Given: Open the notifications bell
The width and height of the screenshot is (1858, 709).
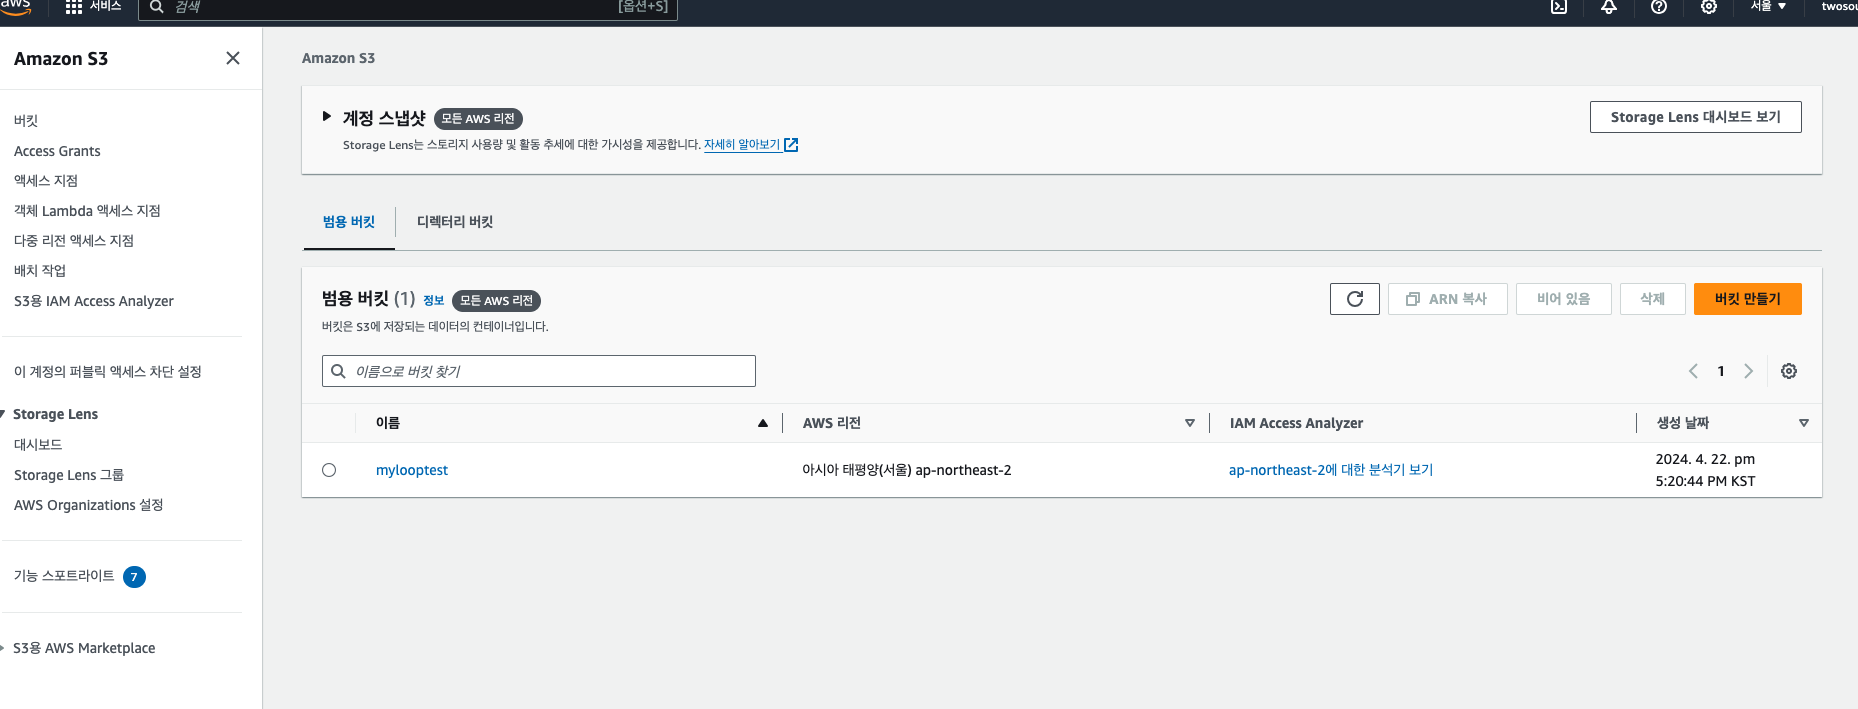Looking at the screenshot, I should tap(1609, 7).
